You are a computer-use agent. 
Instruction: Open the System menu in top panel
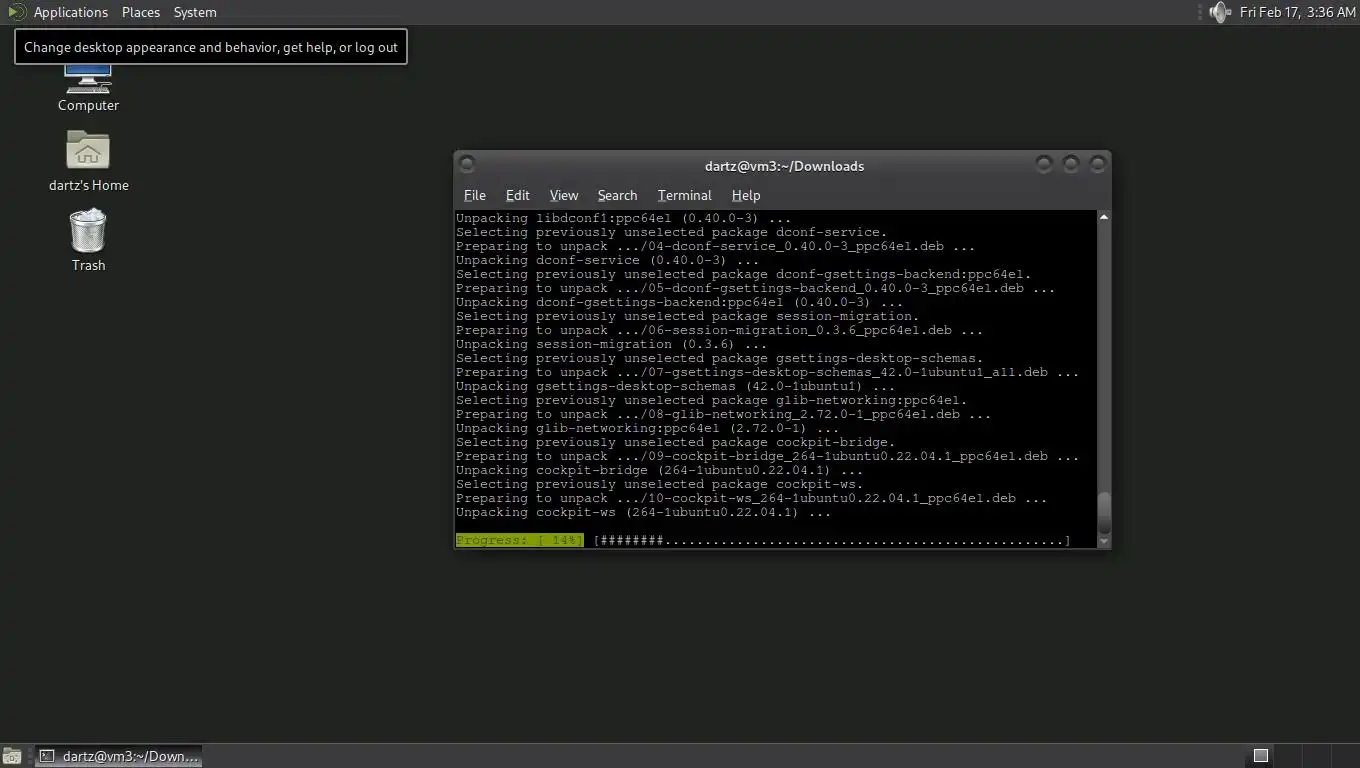pyautogui.click(x=195, y=12)
